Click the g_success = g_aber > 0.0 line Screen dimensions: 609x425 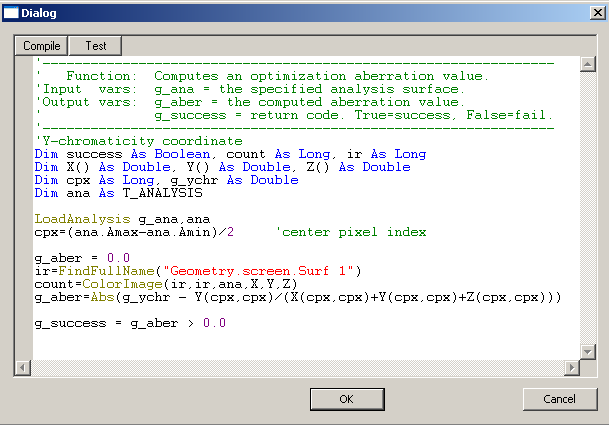130,323
